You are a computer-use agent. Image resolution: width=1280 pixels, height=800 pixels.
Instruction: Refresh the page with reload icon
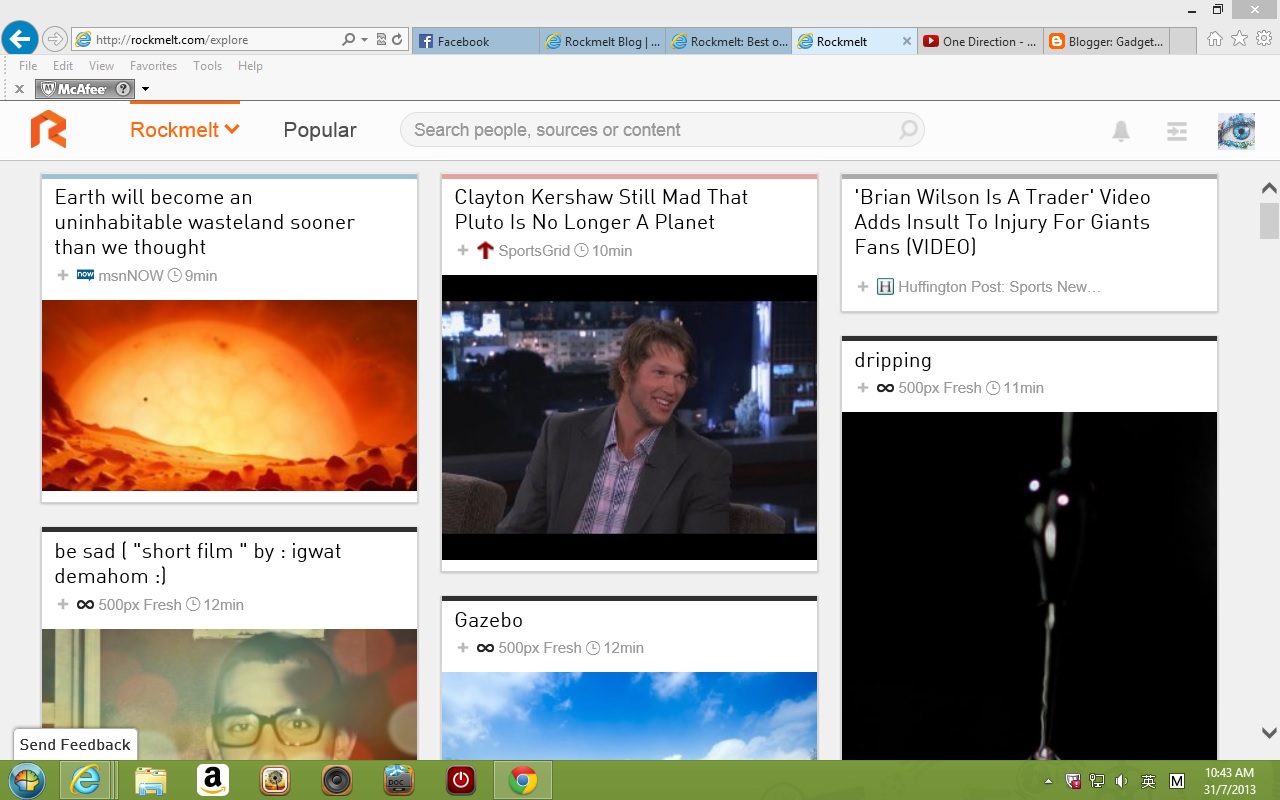point(397,40)
